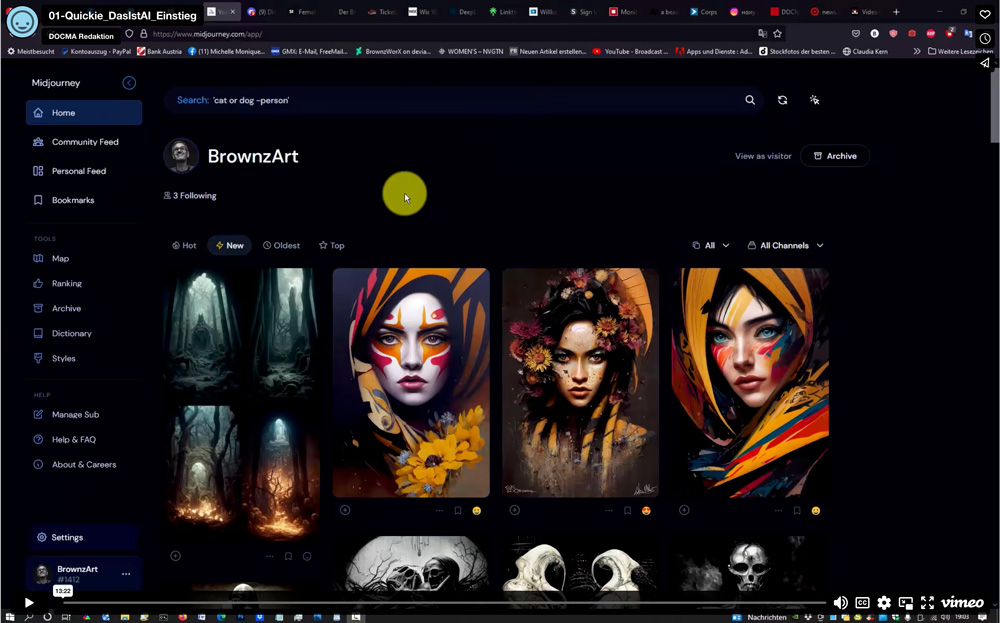
Task: Collapse the Midjourney sidebar with the chevron
Action: point(129,83)
